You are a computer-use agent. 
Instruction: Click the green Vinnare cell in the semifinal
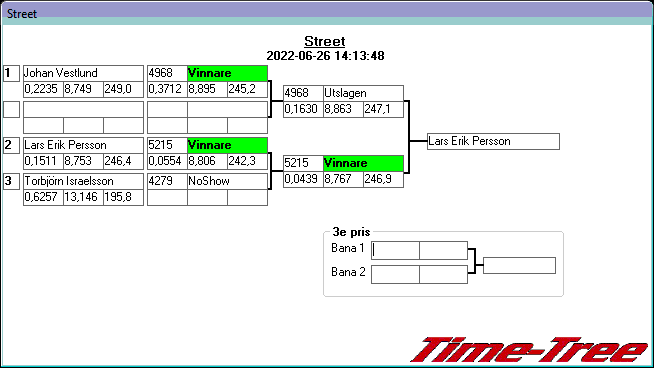(363, 163)
